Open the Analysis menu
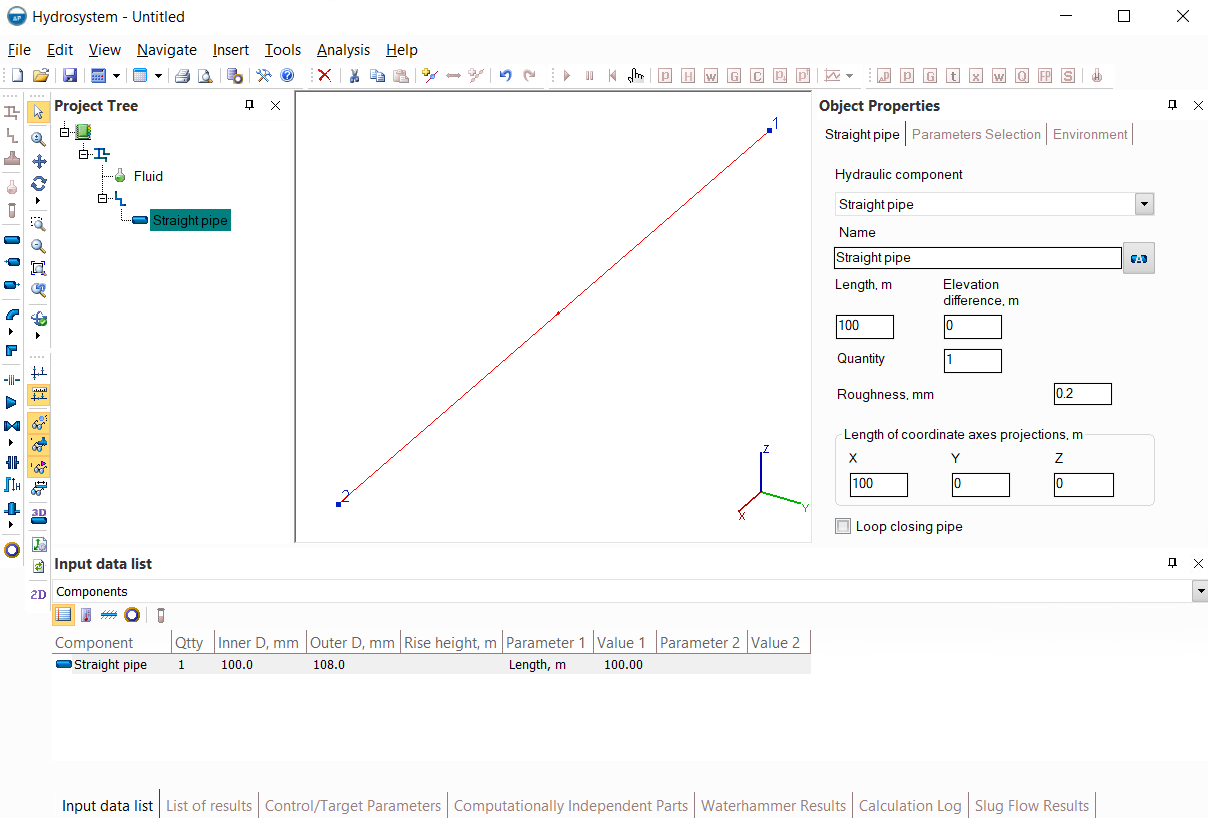The image size is (1208, 818). coord(343,50)
